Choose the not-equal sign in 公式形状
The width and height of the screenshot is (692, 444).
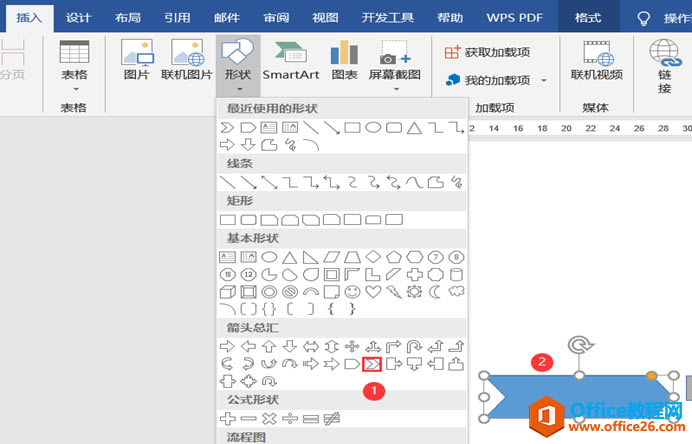tap(331, 418)
